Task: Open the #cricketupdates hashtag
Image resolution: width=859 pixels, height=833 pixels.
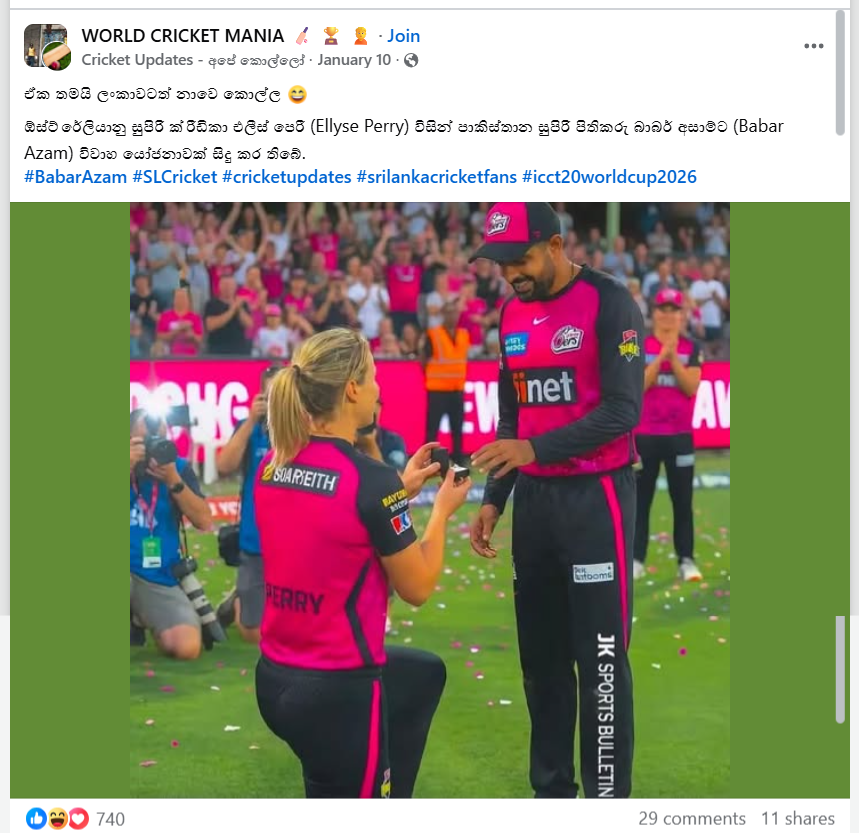Action: pyautogui.click(x=287, y=177)
